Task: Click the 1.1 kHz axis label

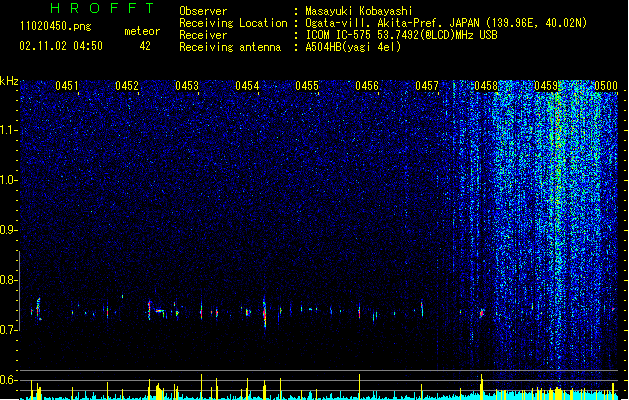Action: 9,130
